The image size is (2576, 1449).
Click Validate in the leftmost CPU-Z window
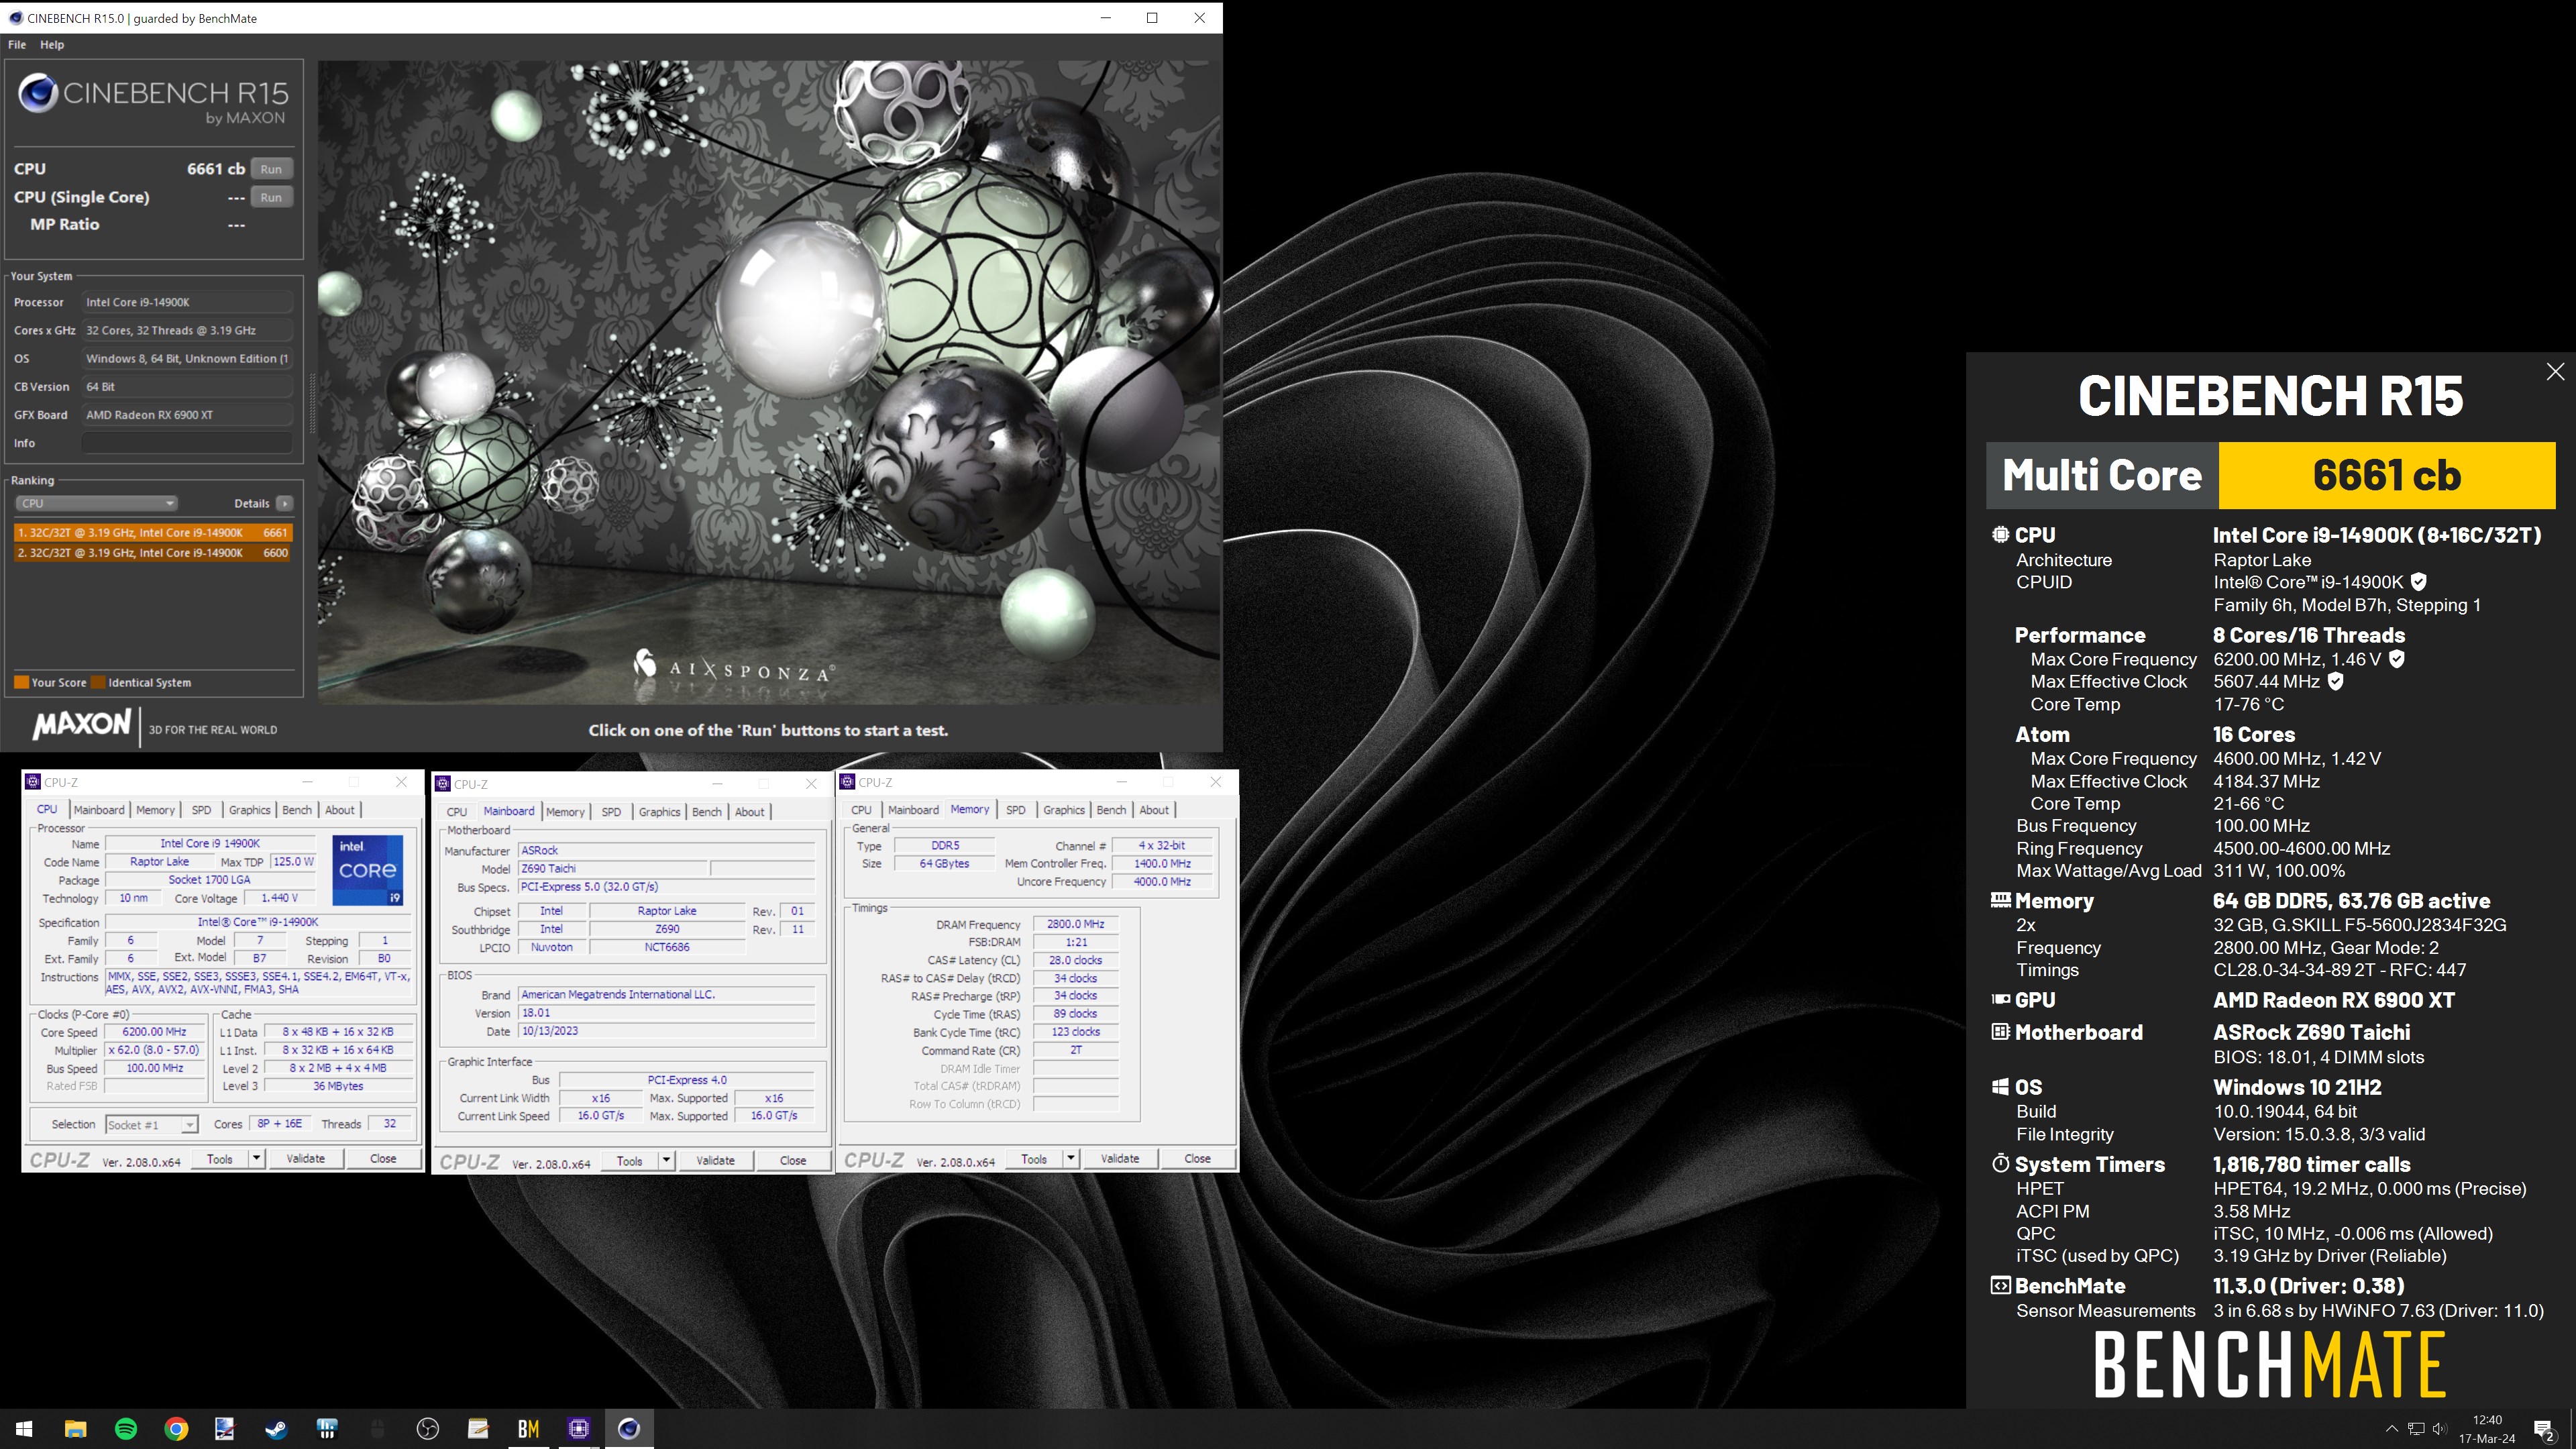(x=306, y=1158)
